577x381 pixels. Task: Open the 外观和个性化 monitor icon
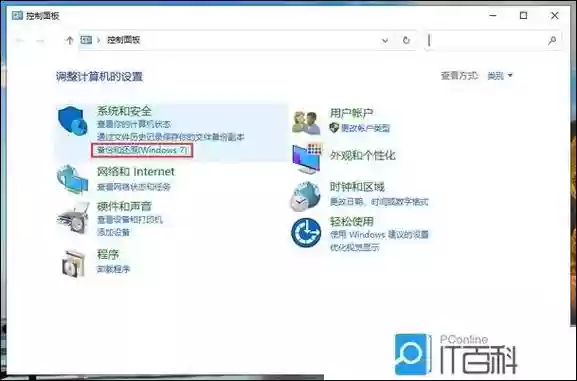pyautogui.click(x=307, y=159)
